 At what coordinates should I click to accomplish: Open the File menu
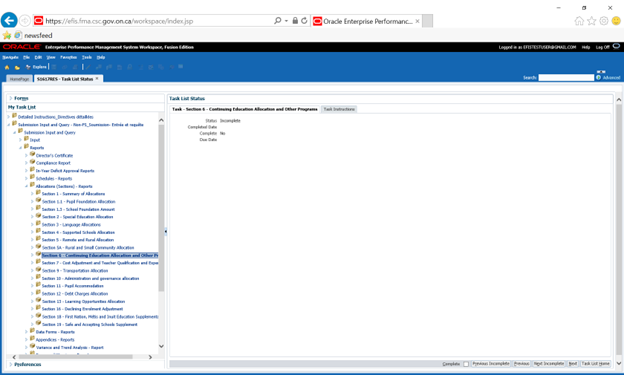(x=26, y=57)
